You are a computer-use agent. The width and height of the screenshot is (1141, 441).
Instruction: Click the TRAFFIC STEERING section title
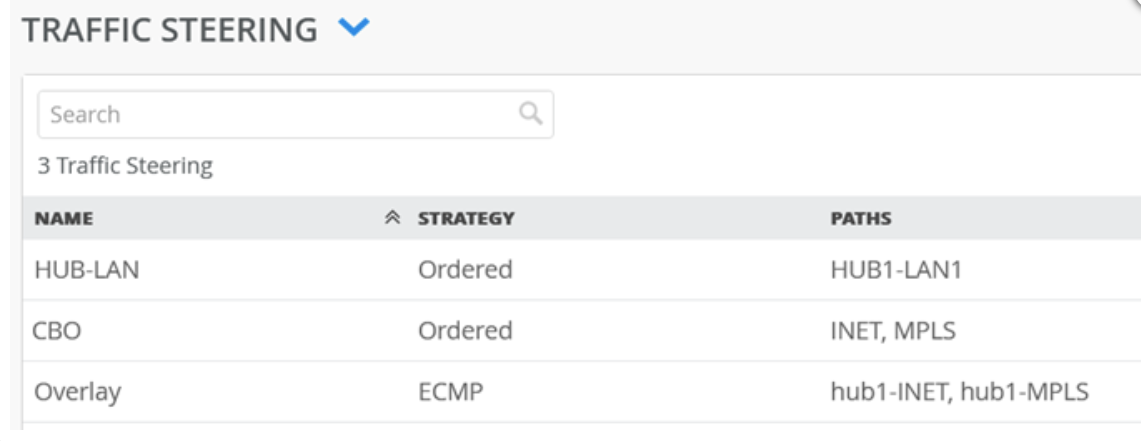click(x=169, y=30)
